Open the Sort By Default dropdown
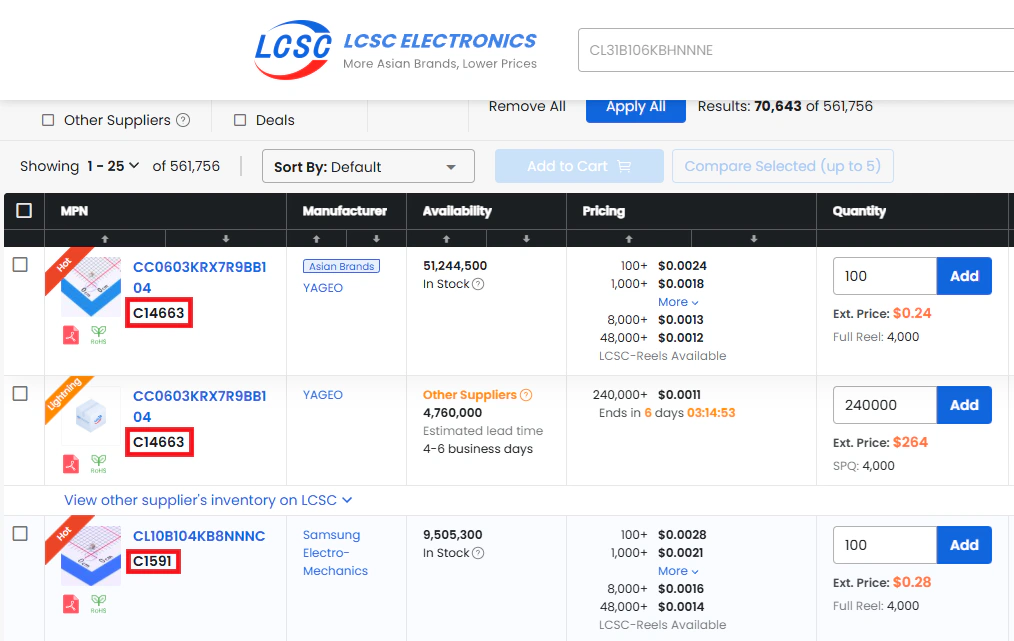 (368, 166)
